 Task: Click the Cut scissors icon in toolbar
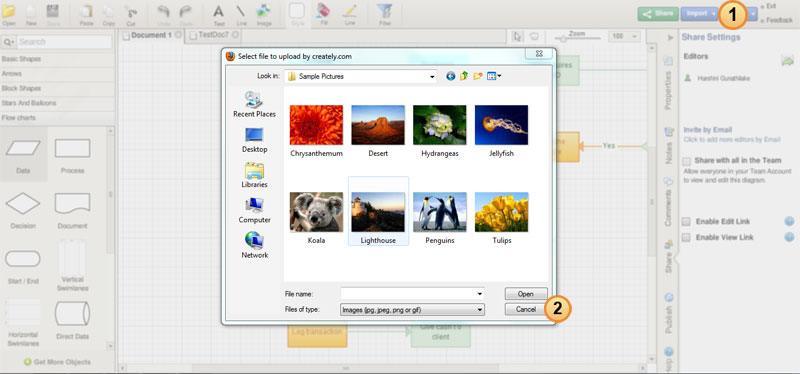pyautogui.click(x=131, y=12)
